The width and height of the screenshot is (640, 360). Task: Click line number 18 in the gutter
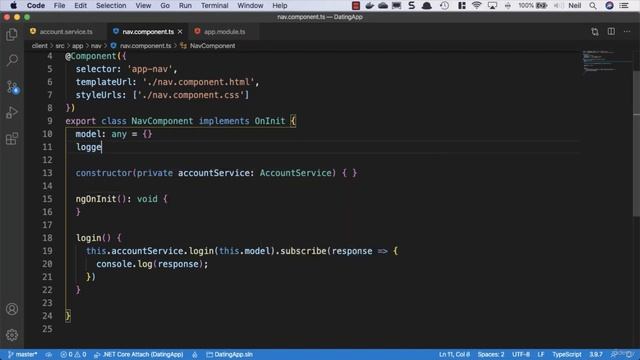point(47,238)
